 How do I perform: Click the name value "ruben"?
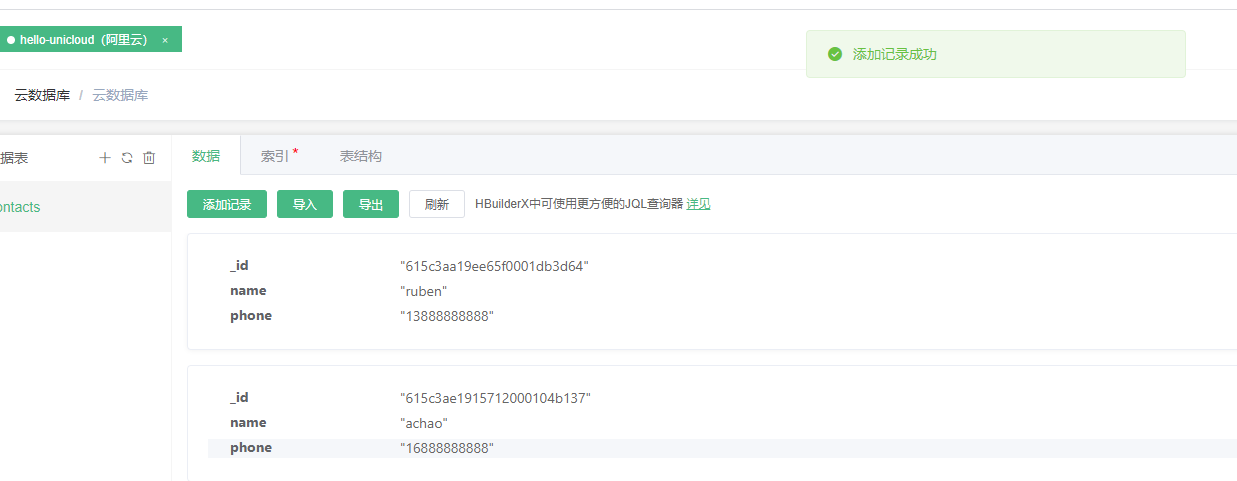(x=423, y=291)
